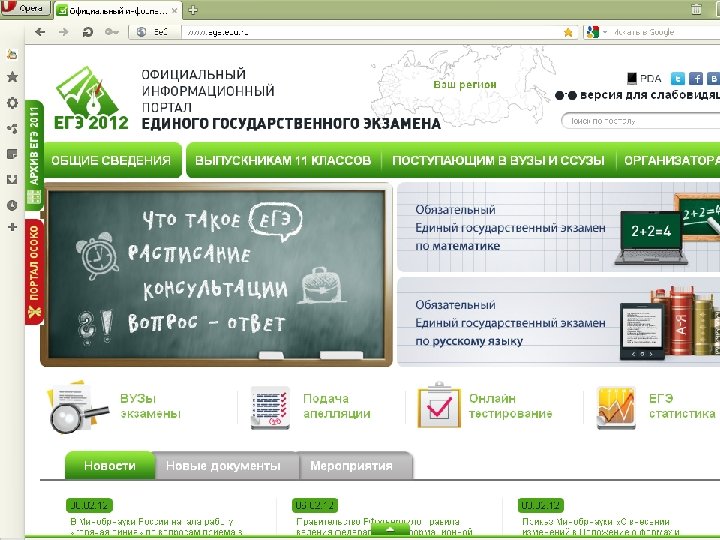Open Widgets gear panel in sidebar

point(12,102)
